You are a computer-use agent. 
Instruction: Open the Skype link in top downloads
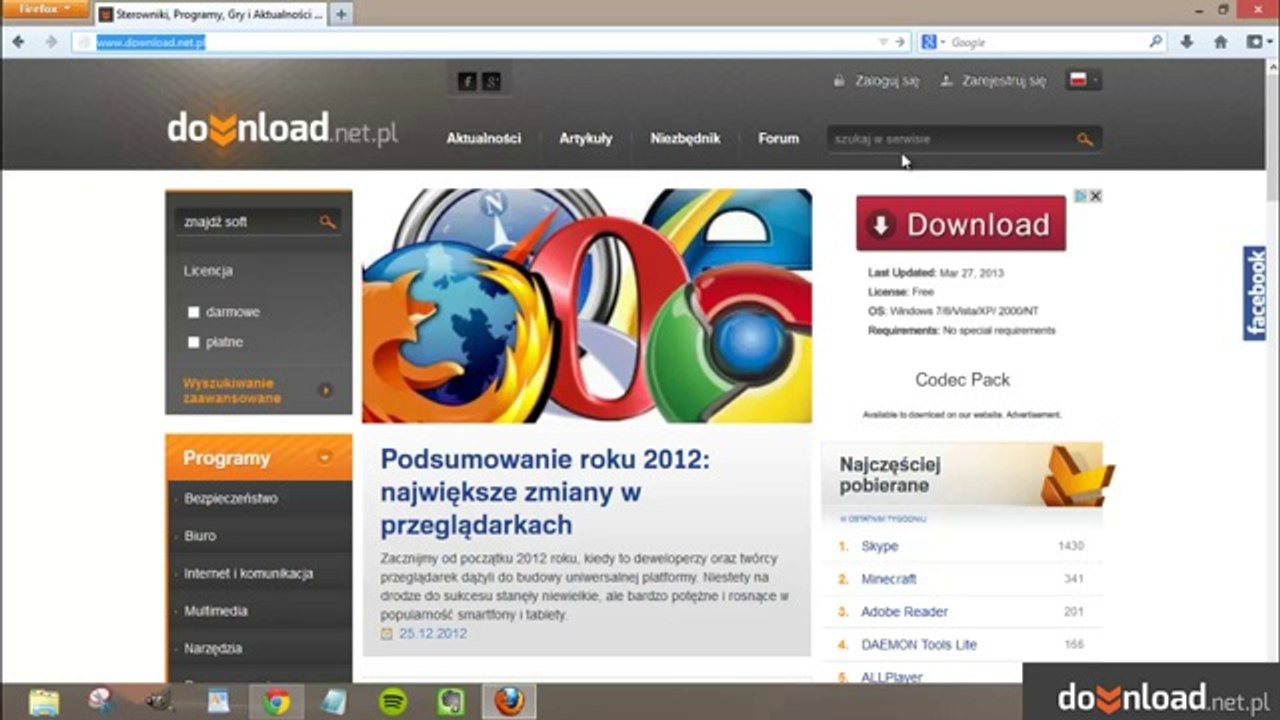click(x=880, y=546)
